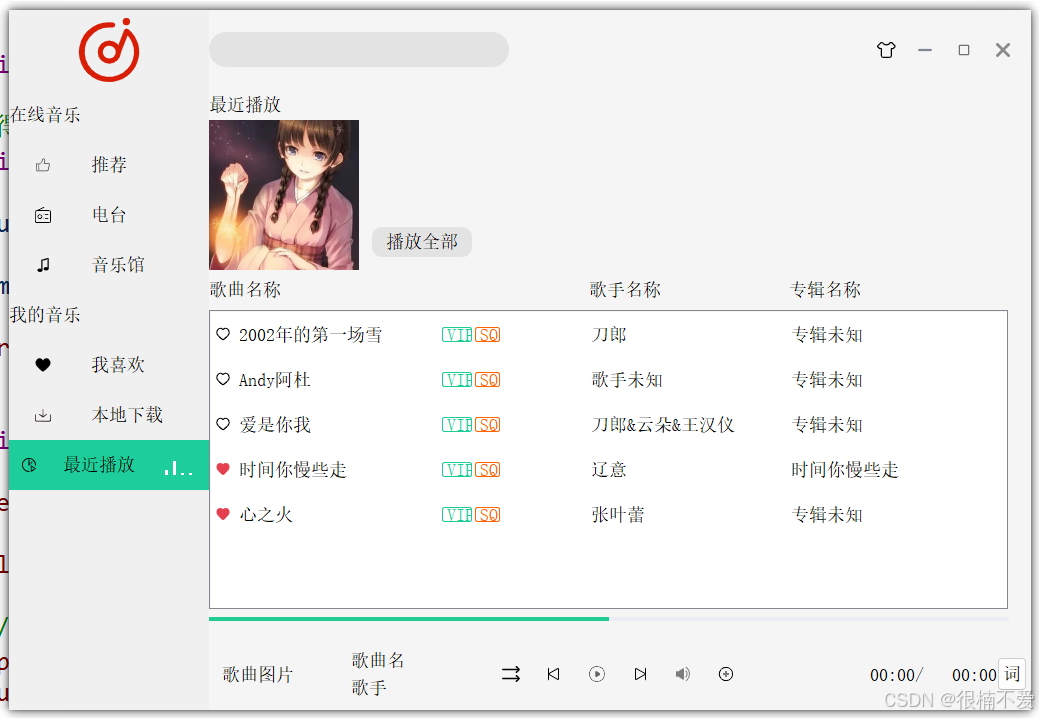Click singer 刀郎&云朵&王汉仪
This screenshot has height=718, width=1039.
pyautogui.click(x=663, y=425)
